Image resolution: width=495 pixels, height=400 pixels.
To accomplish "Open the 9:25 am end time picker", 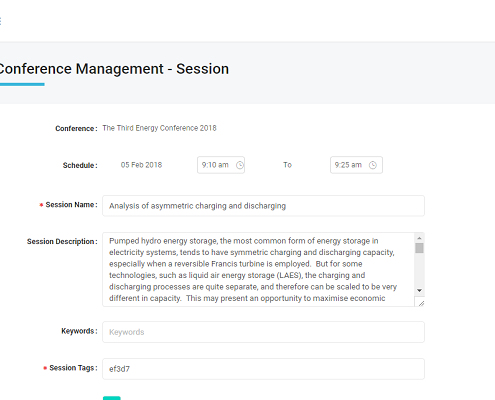I will coord(356,165).
